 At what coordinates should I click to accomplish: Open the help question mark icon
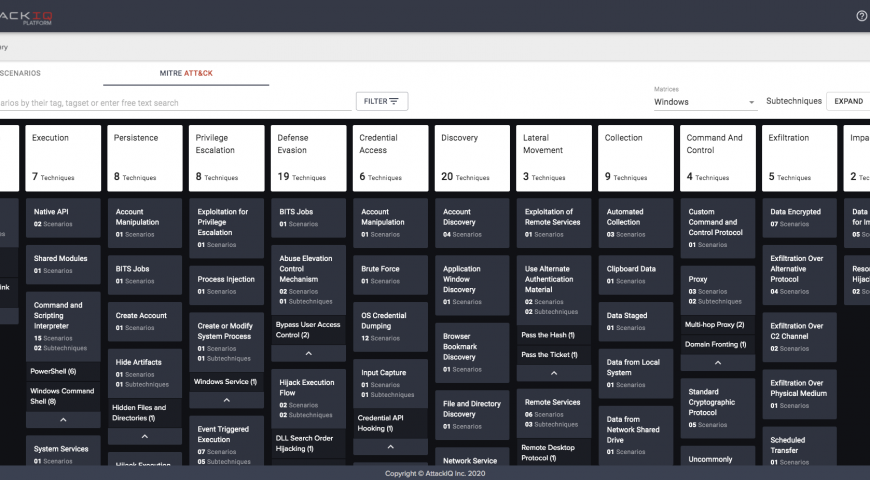pos(862,16)
